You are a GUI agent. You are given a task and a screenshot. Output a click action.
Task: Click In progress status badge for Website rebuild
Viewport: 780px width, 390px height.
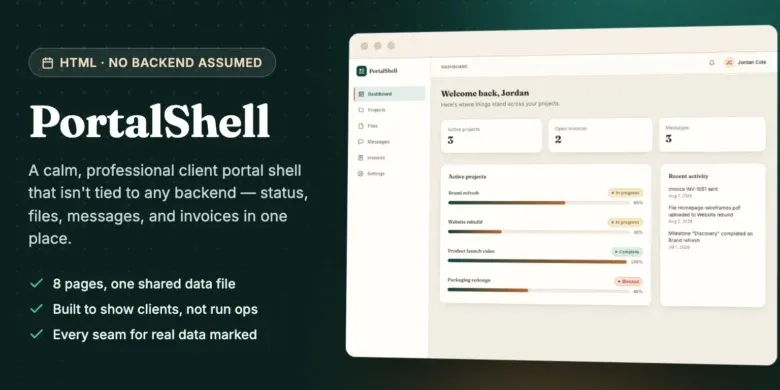[x=625, y=222]
